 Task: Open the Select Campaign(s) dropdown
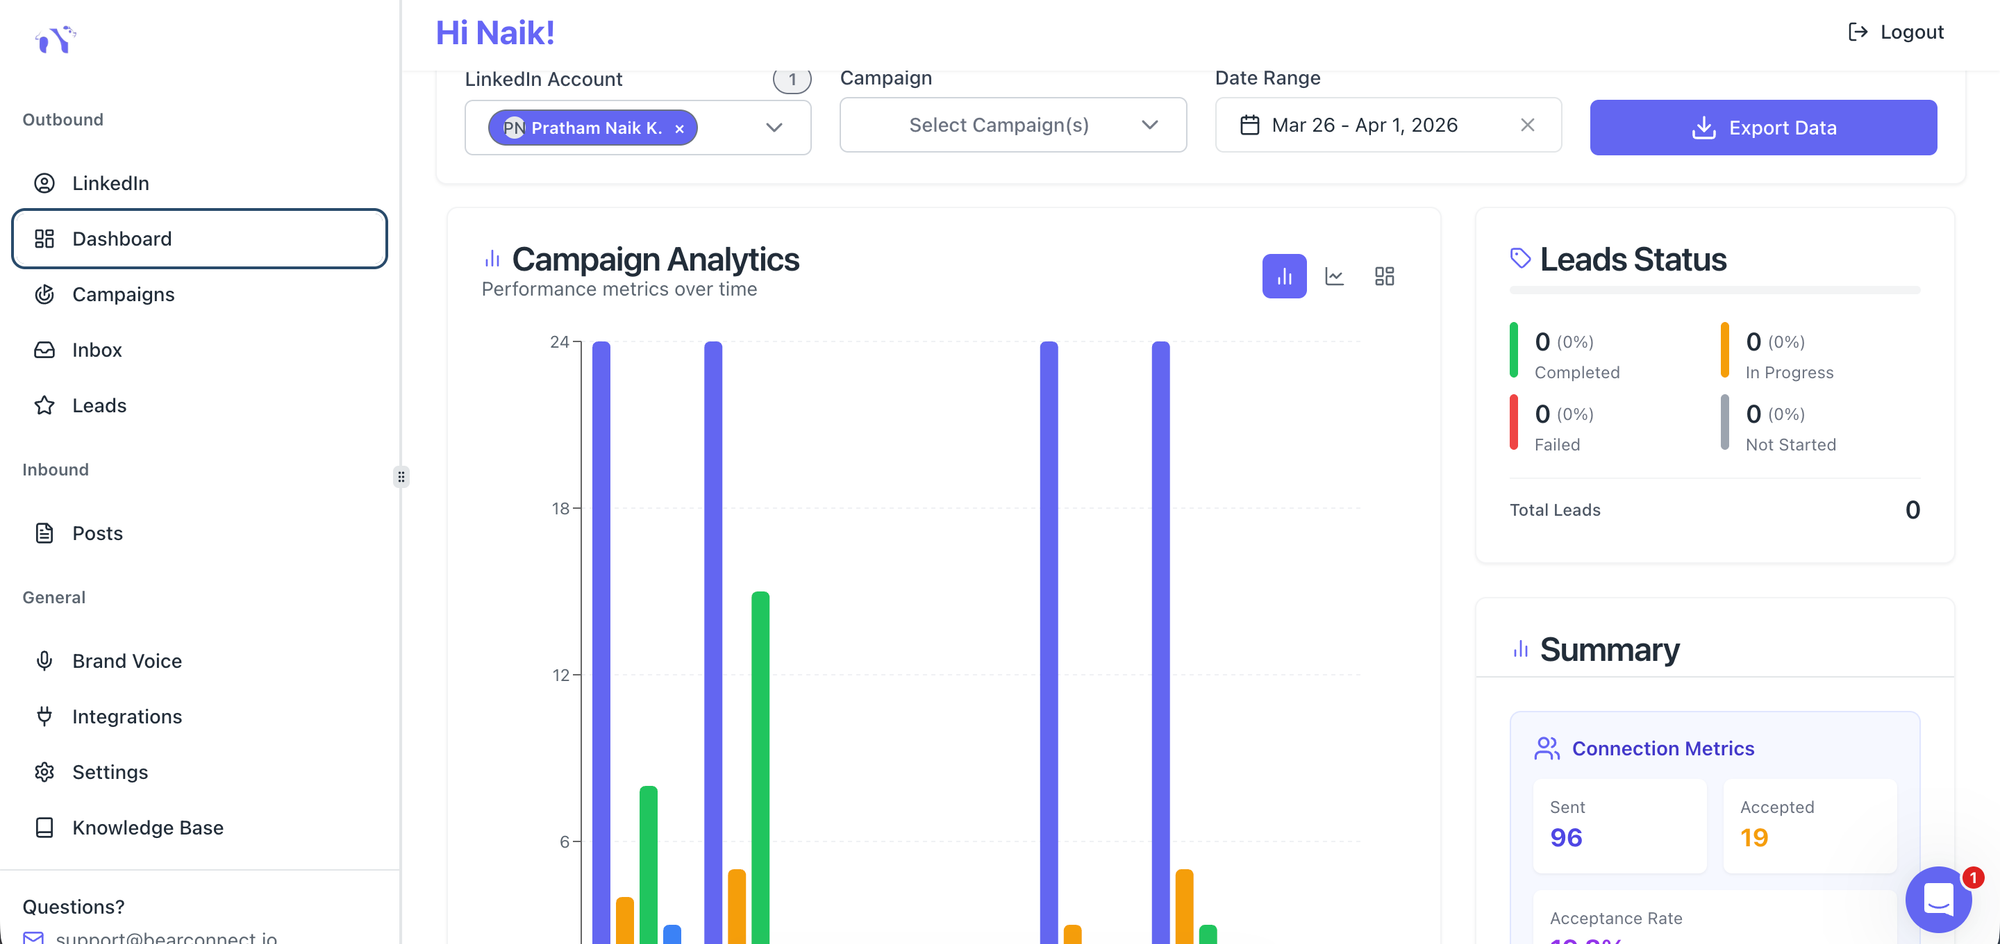pyautogui.click(x=1012, y=125)
